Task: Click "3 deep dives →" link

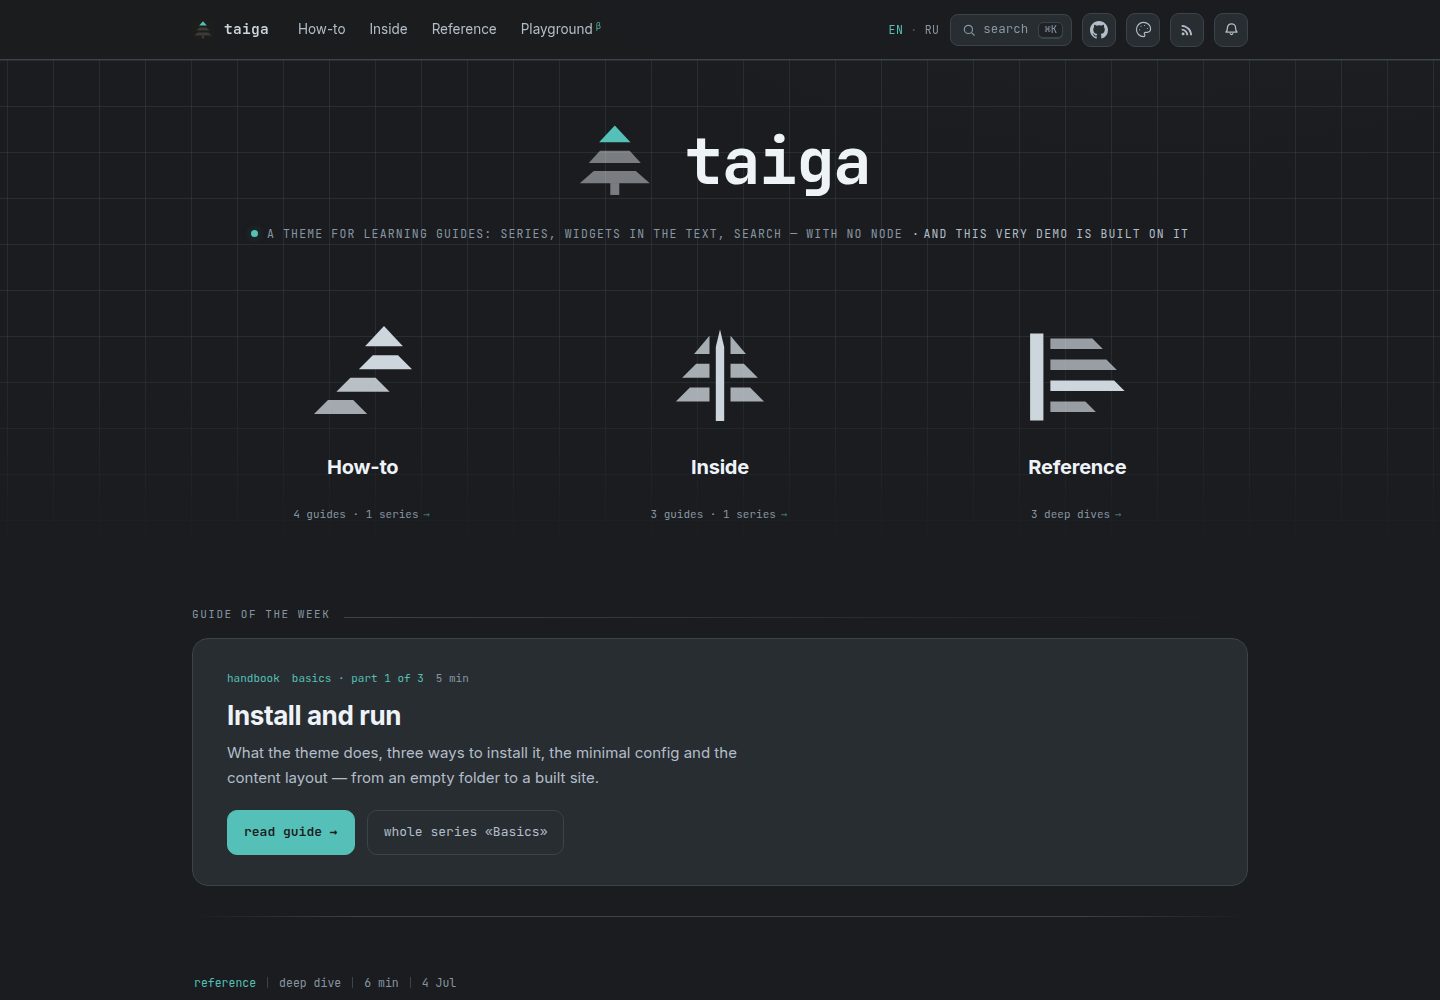Action: pyautogui.click(x=1077, y=514)
